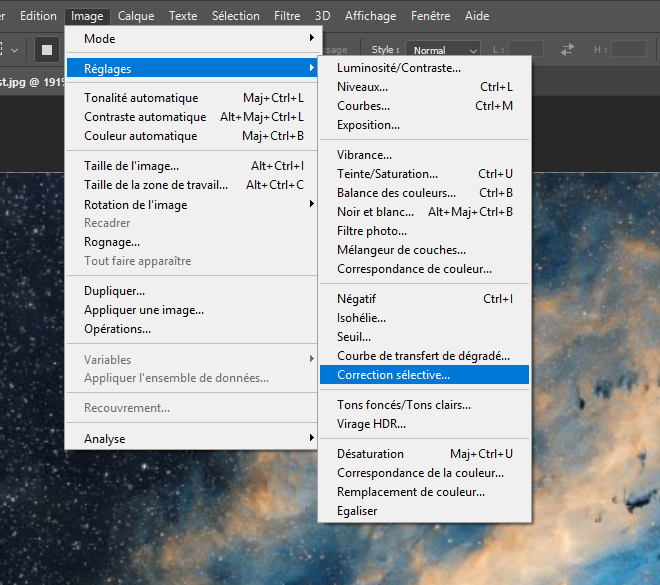Viewport: 660px width, 585px height.
Task: Close the open Image menu
Action: click(87, 16)
